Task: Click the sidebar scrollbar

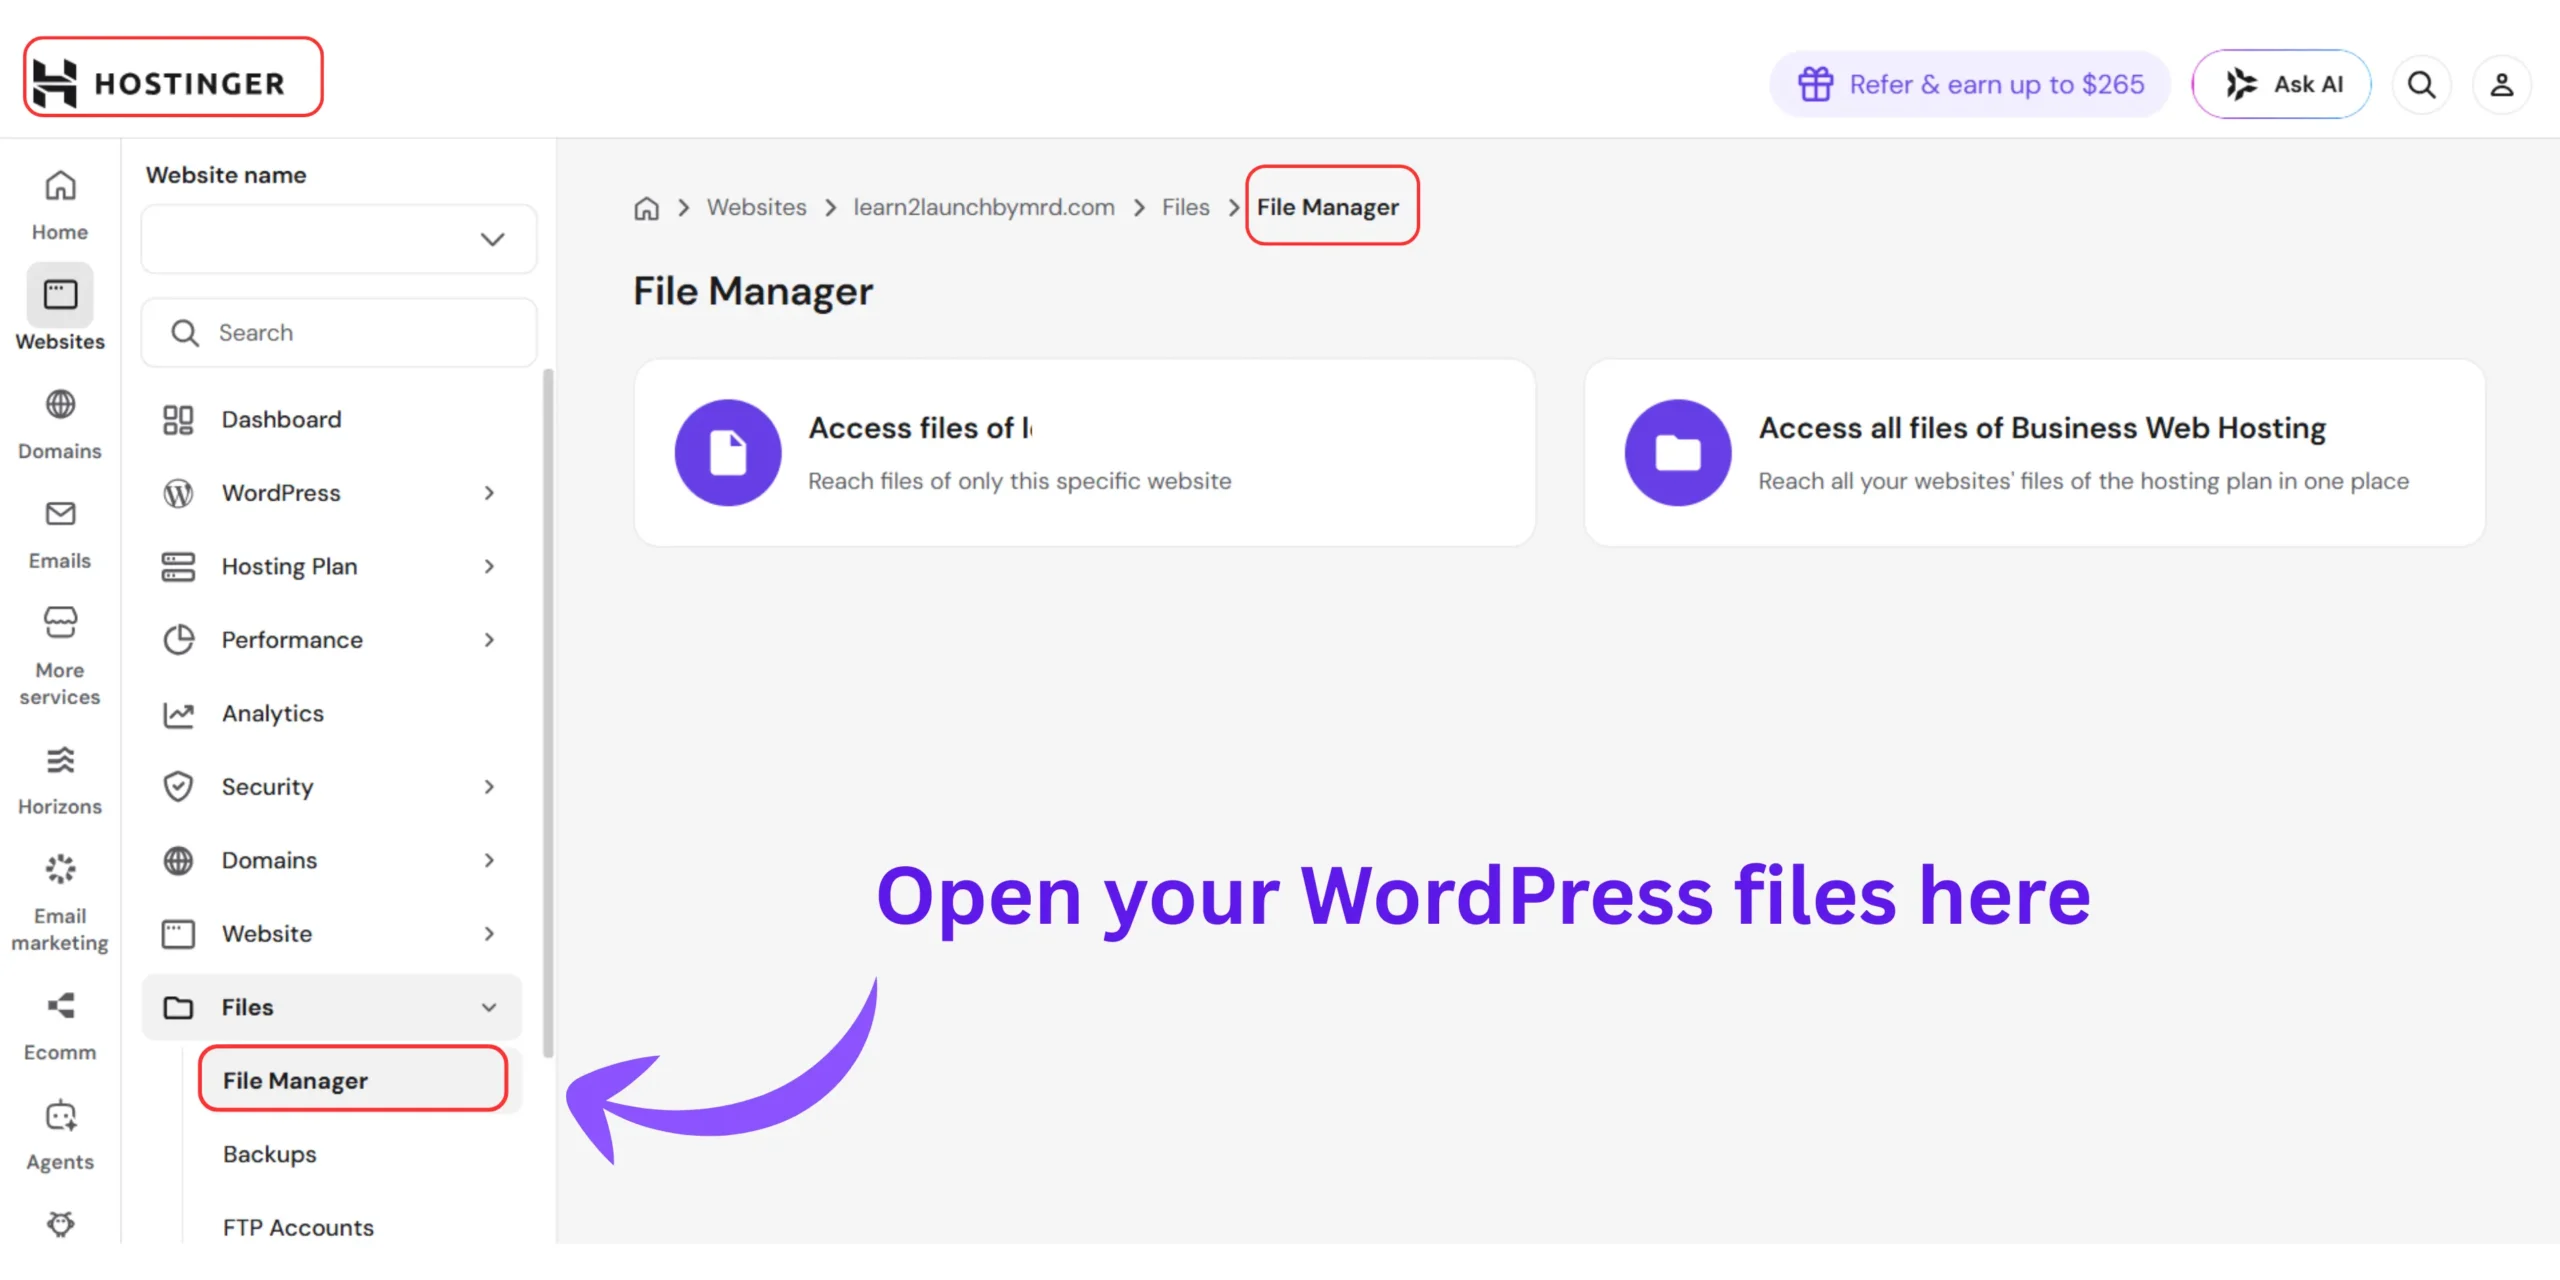Action: click(x=548, y=714)
